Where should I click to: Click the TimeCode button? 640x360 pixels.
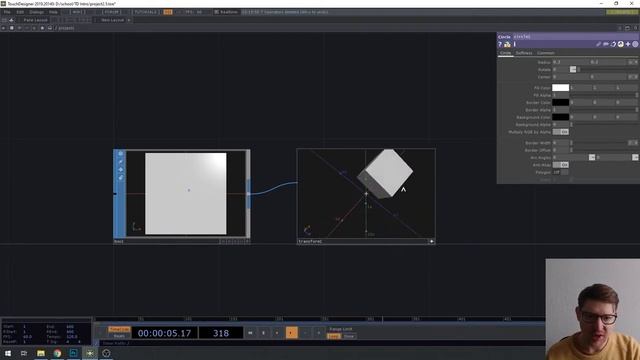pos(119,329)
